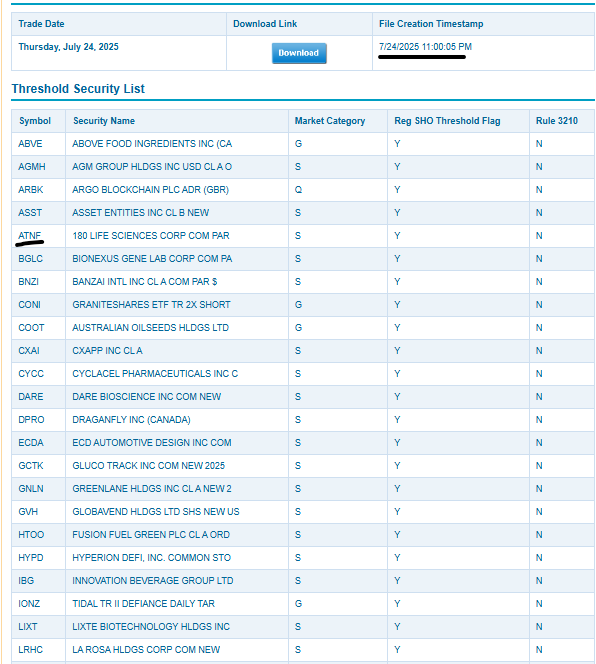This screenshot has width=596, height=664.
Task: Click Rule 3210 value N in IONZ row
Action: coord(539,603)
